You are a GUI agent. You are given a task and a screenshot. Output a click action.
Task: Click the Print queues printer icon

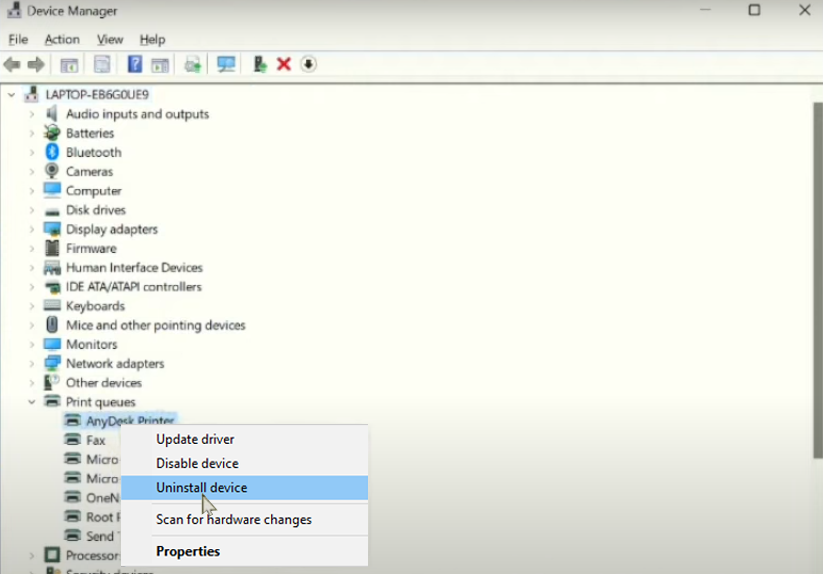click(x=52, y=401)
